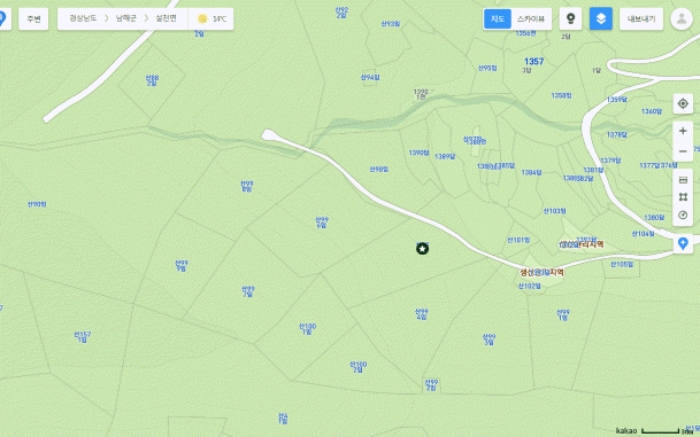Screen dimensions: 700x437
Task: Zoom in with the plus button
Action: (683, 131)
